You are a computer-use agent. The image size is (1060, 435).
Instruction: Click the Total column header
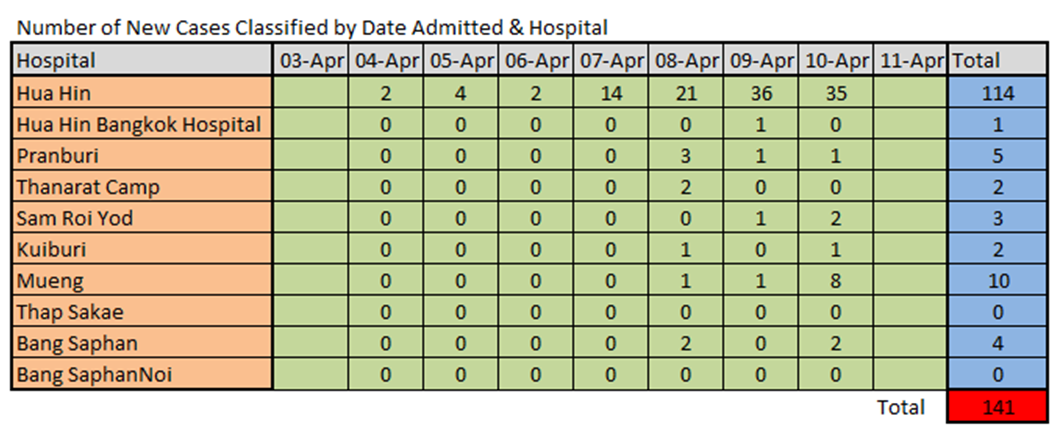(999, 60)
